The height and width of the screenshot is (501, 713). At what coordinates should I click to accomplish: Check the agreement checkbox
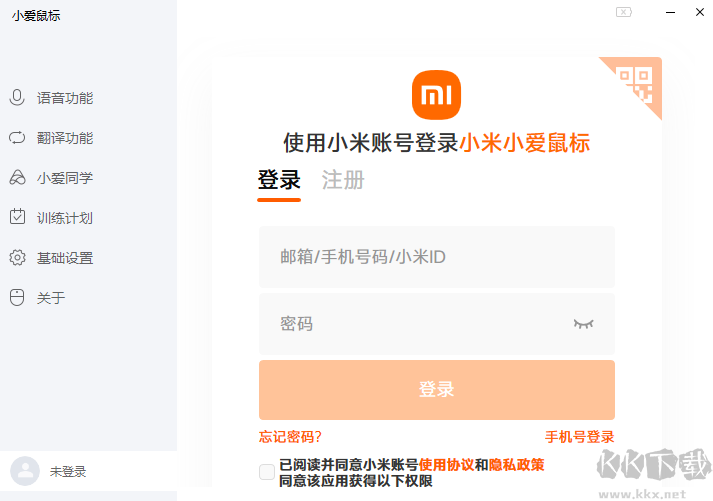tap(267, 472)
